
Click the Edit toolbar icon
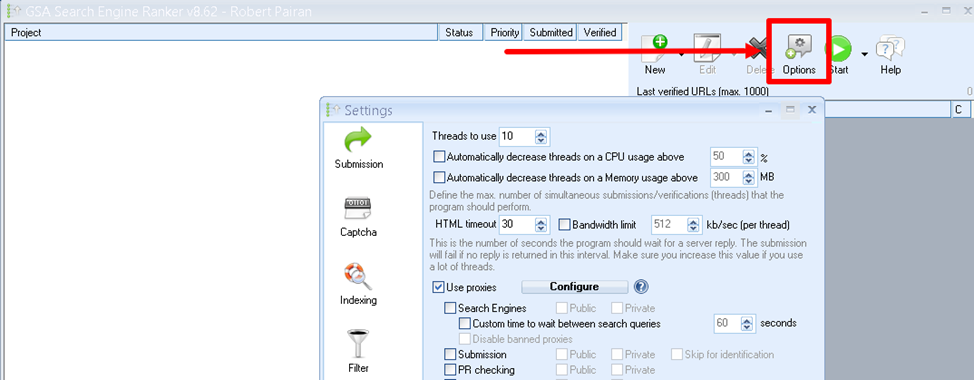[x=707, y=49]
